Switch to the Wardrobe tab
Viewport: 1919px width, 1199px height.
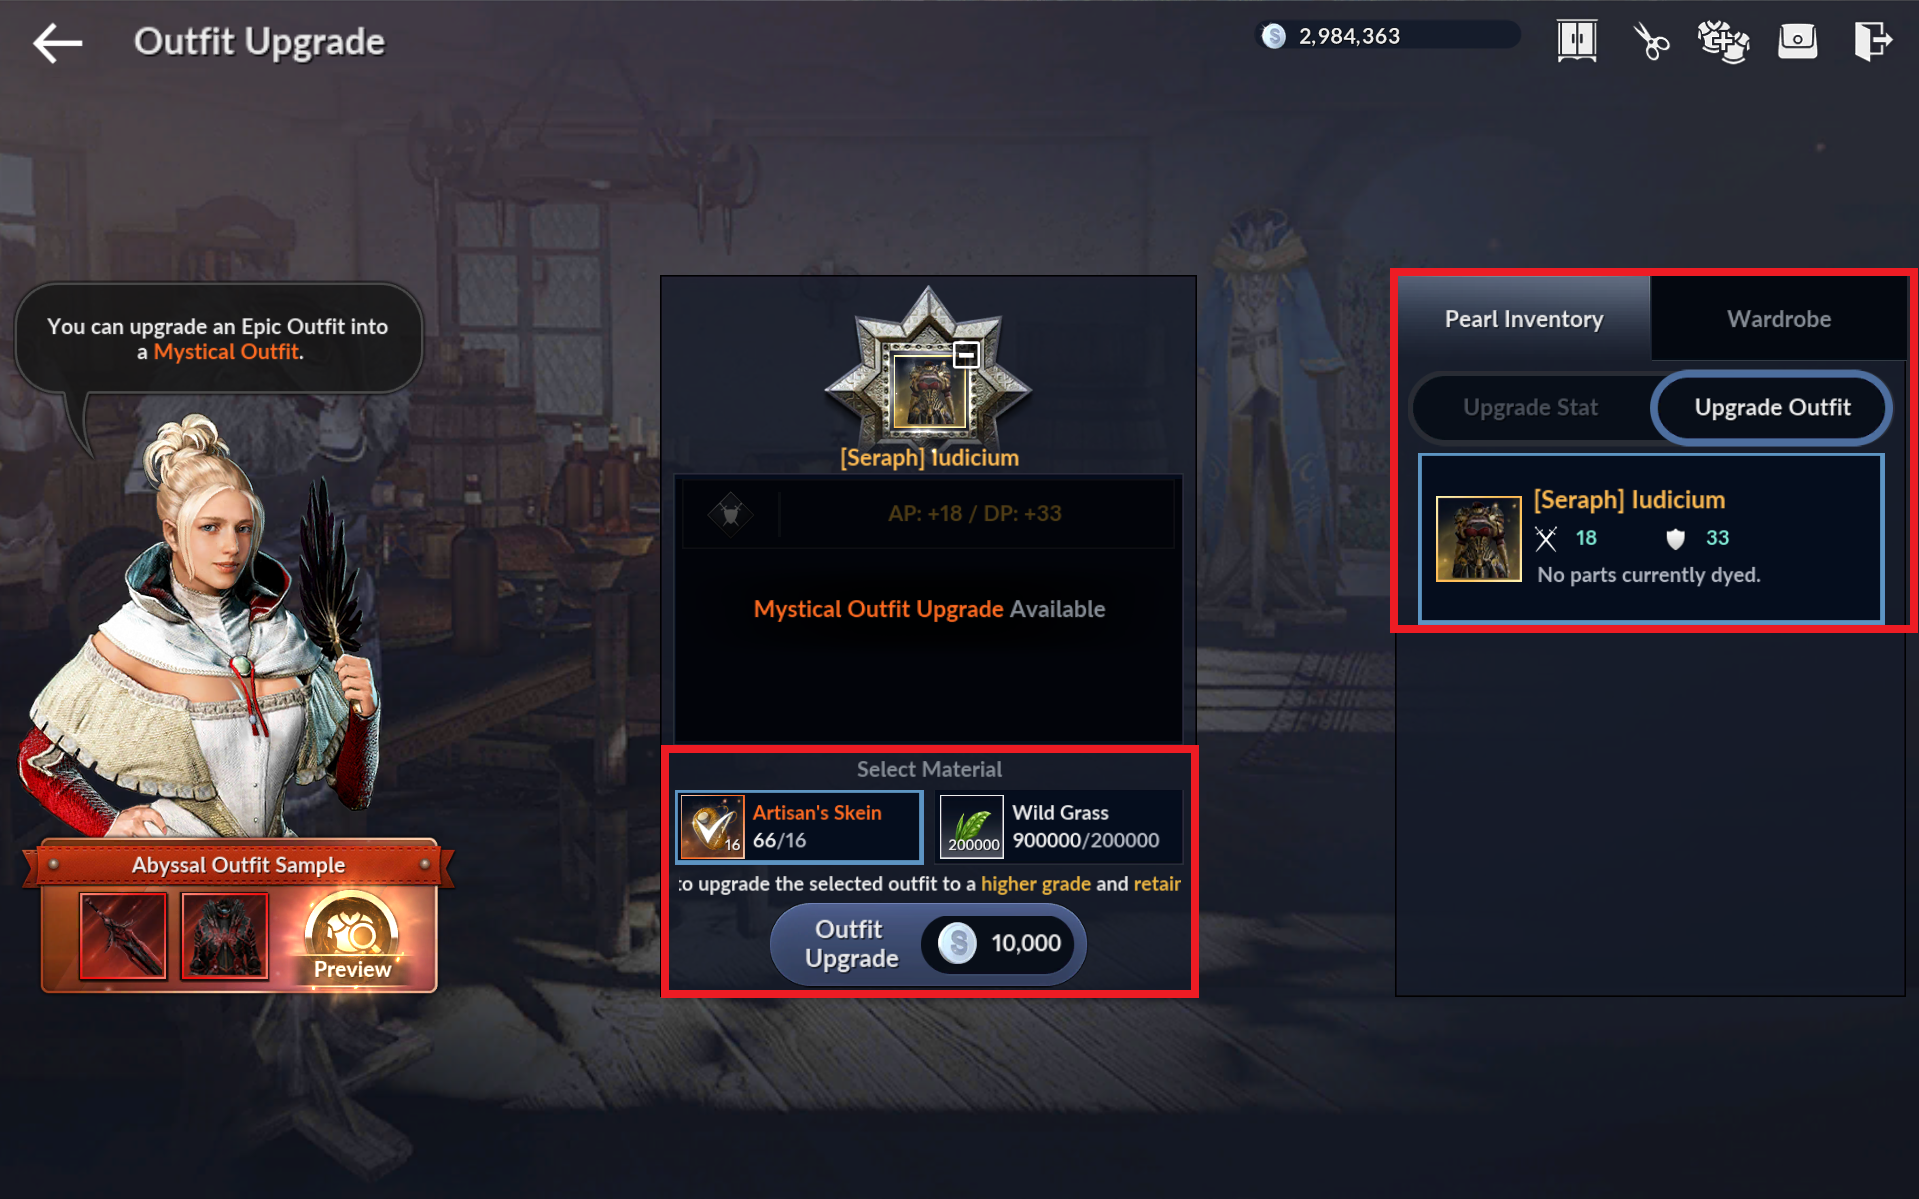[x=1778, y=319]
